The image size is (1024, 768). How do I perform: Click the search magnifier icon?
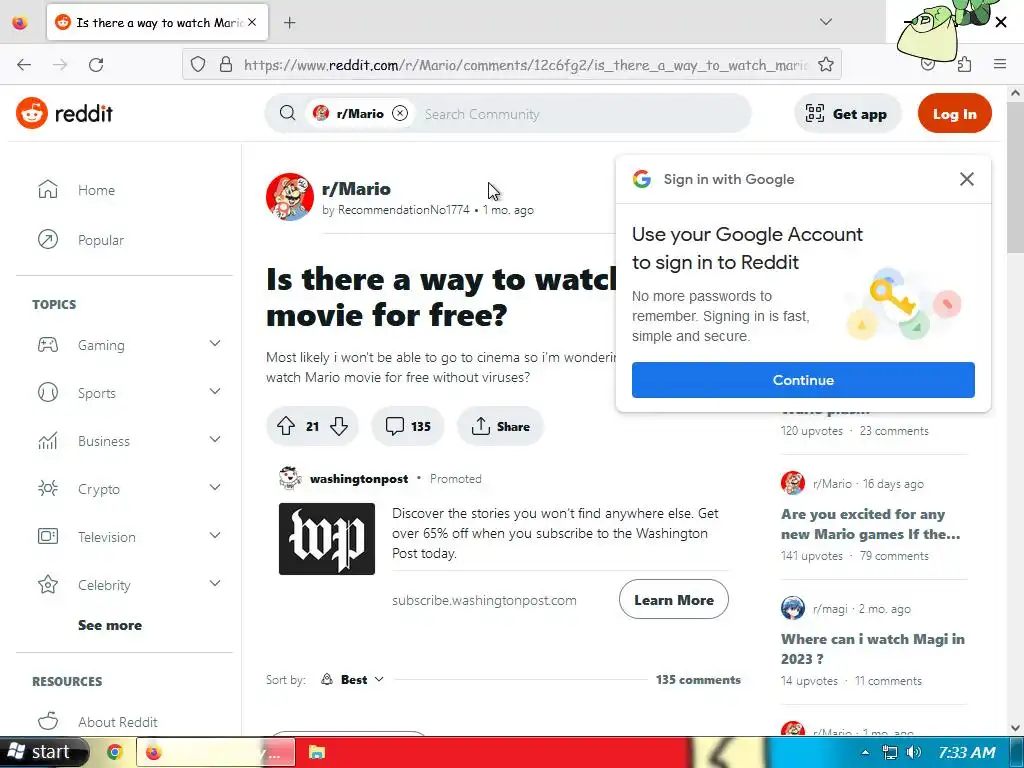point(287,113)
